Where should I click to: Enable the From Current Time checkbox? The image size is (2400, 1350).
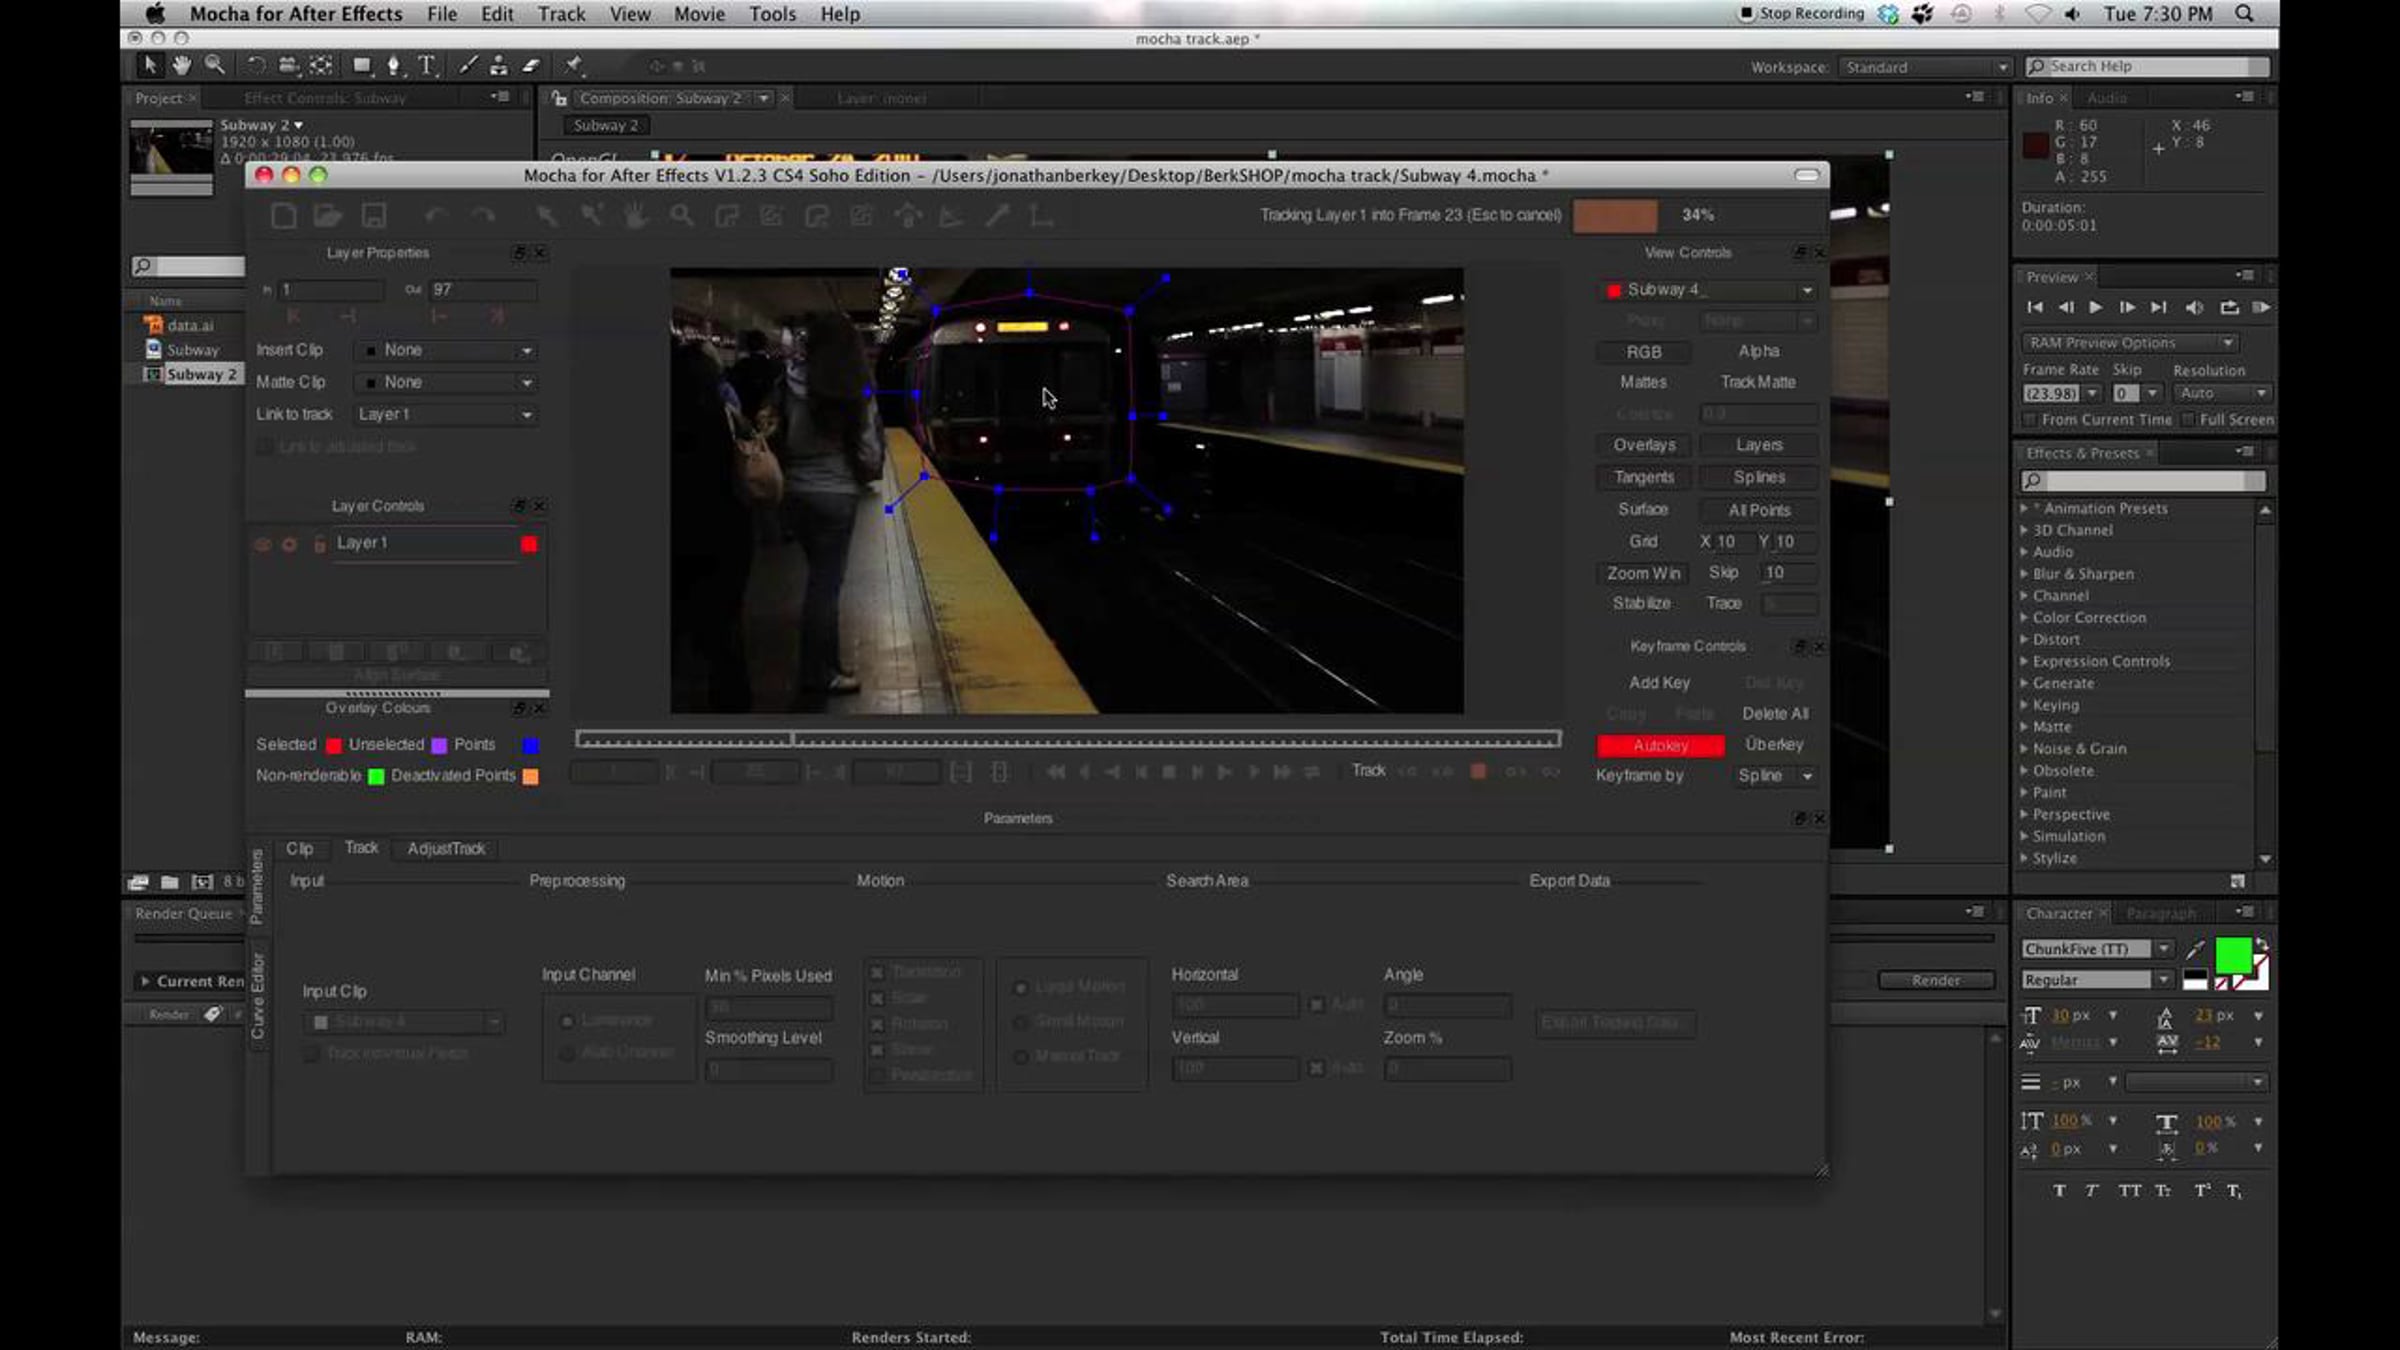[2029, 420]
